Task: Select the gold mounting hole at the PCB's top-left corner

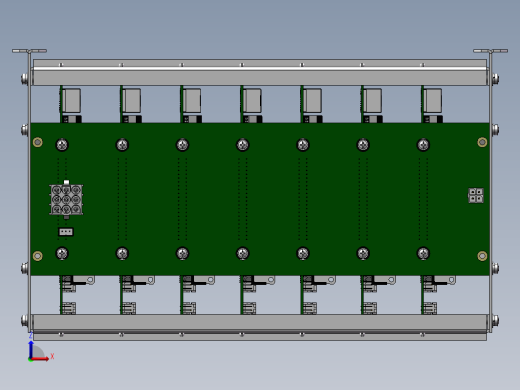Action: click(x=38, y=142)
